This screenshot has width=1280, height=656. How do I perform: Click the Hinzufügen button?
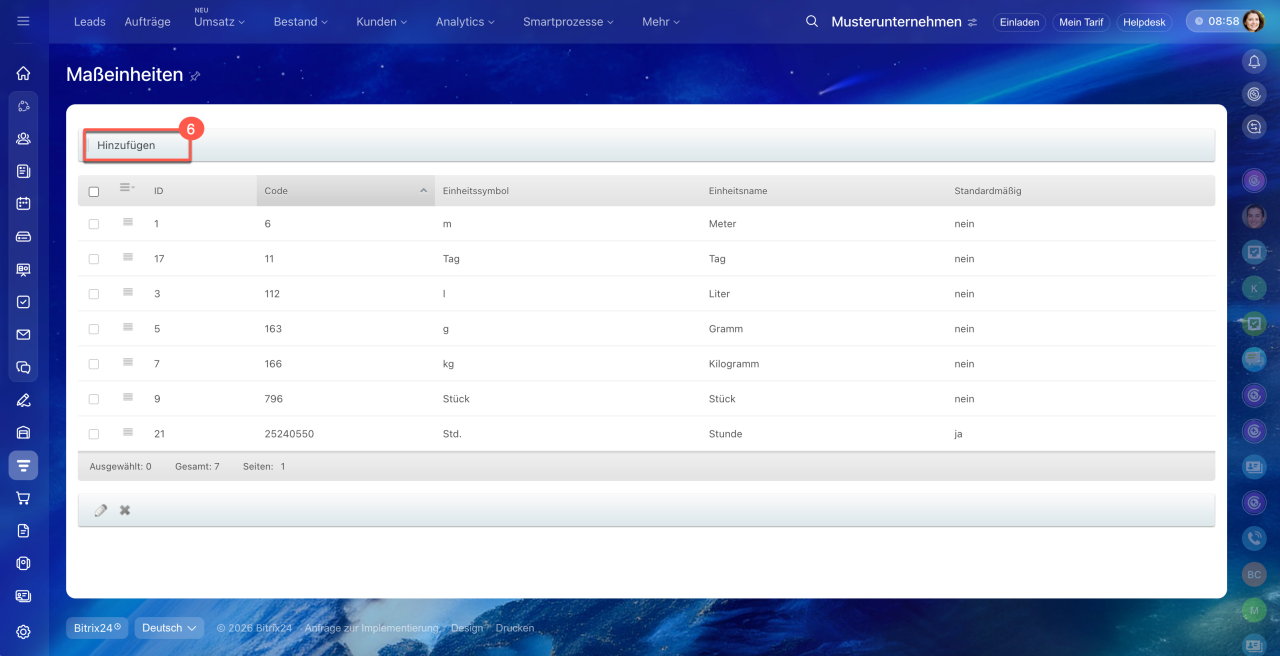tap(126, 145)
